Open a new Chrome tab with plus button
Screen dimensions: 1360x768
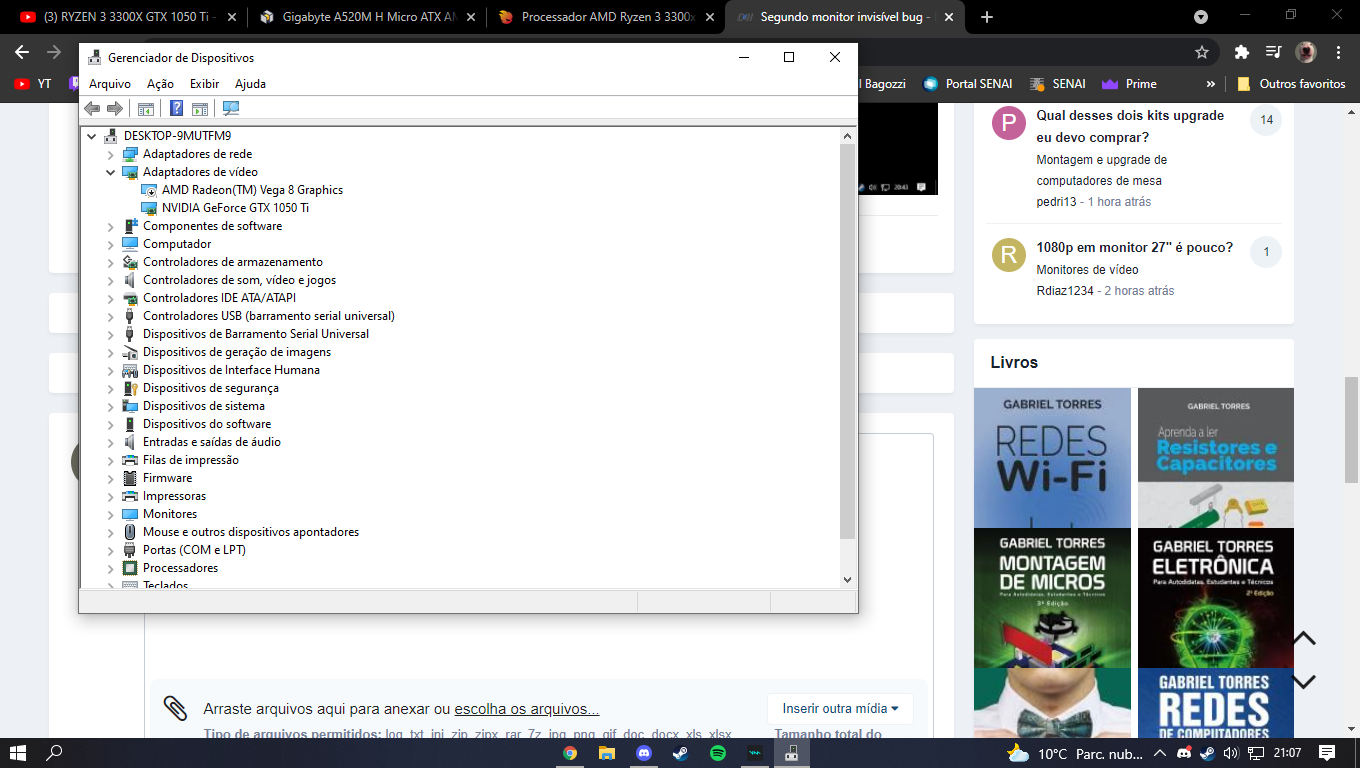coord(987,17)
